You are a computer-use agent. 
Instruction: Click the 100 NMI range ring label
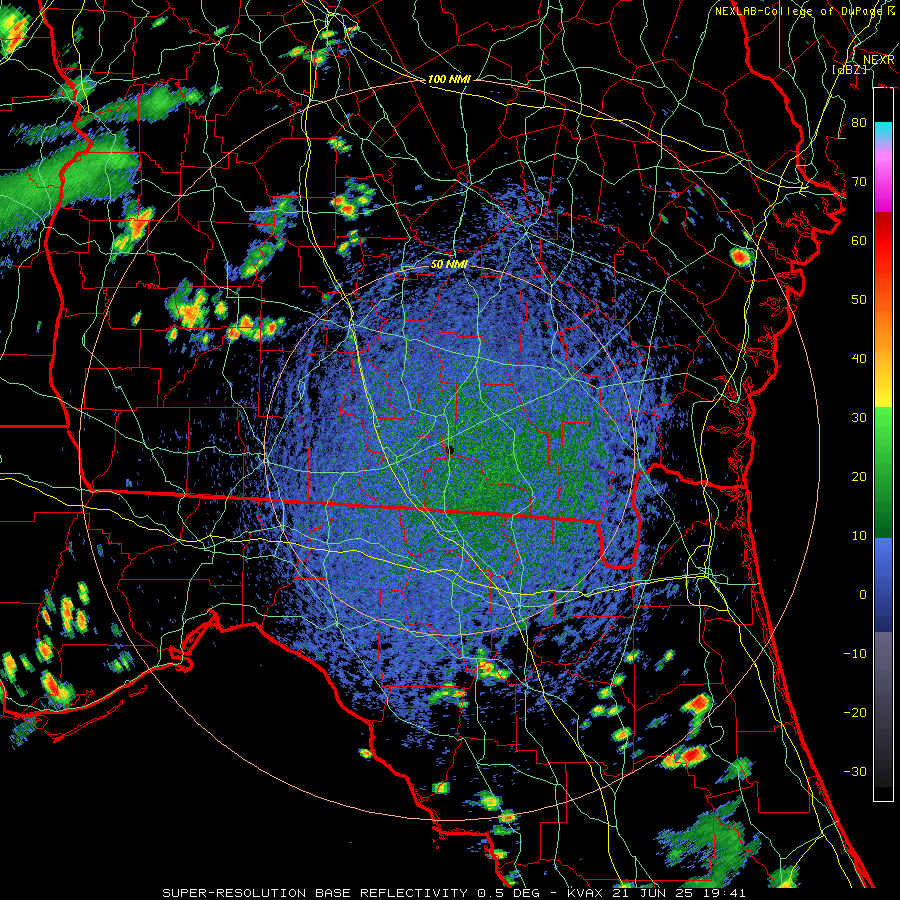[x=449, y=79]
